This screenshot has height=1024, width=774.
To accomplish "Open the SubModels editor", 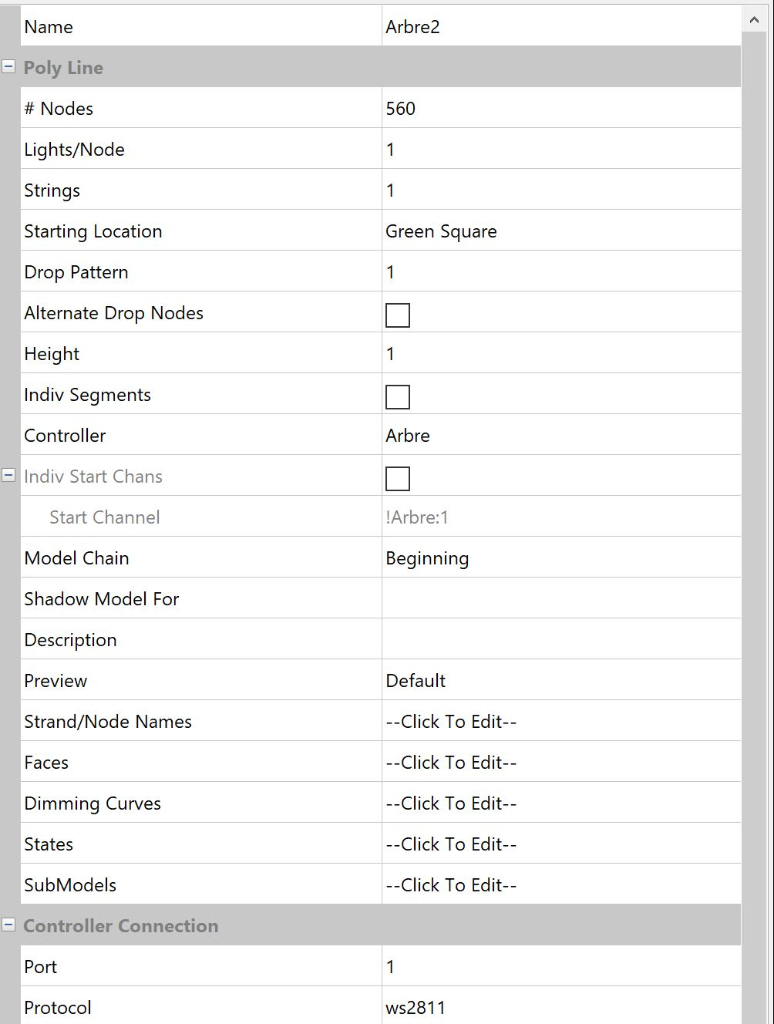I will tap(560, 885).
